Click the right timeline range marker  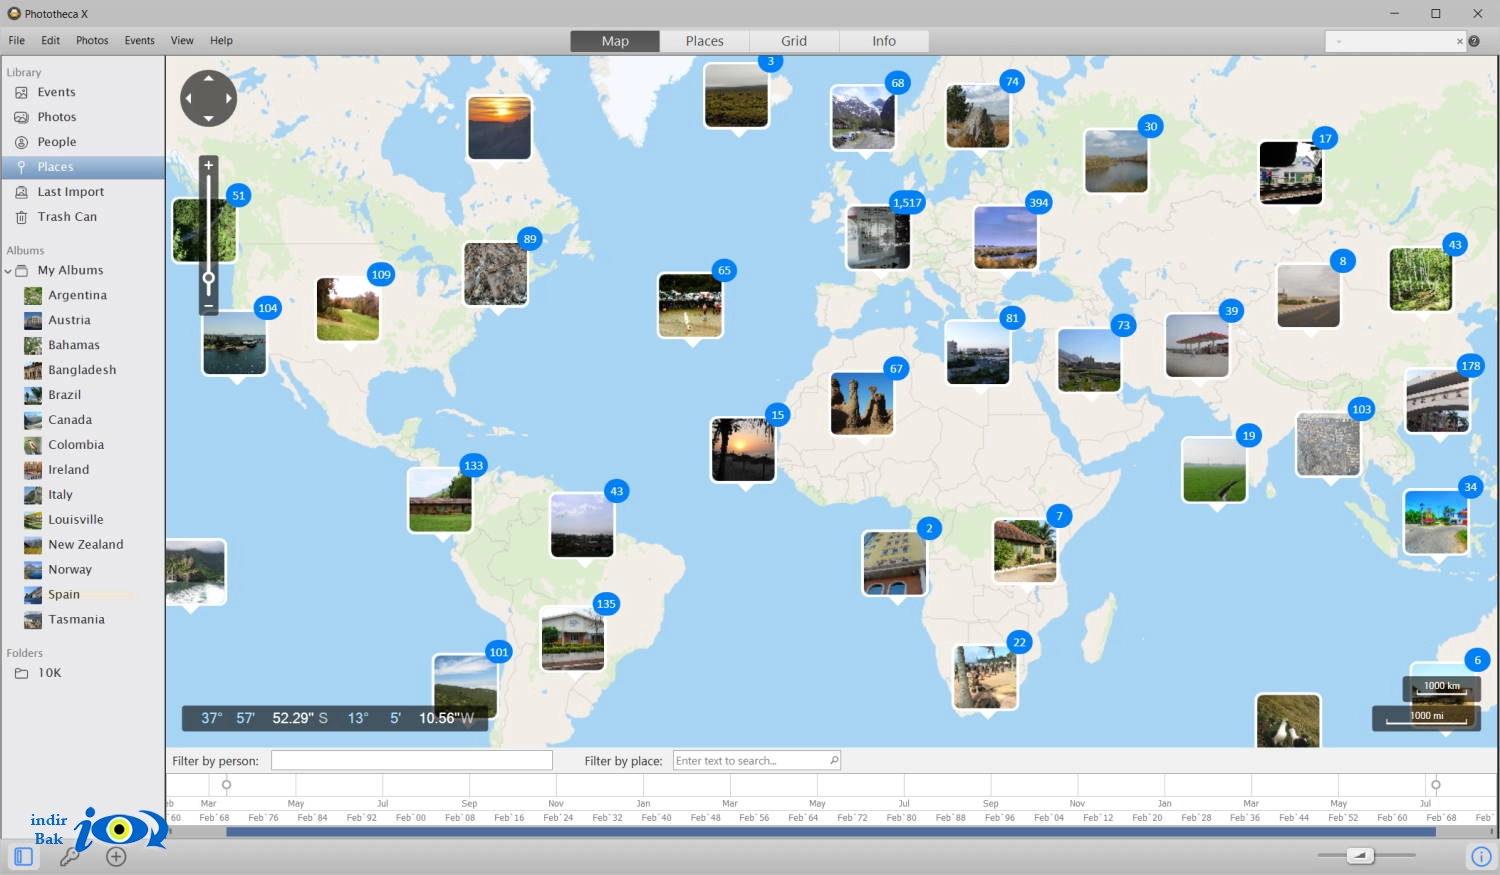tap(1436, 785)
